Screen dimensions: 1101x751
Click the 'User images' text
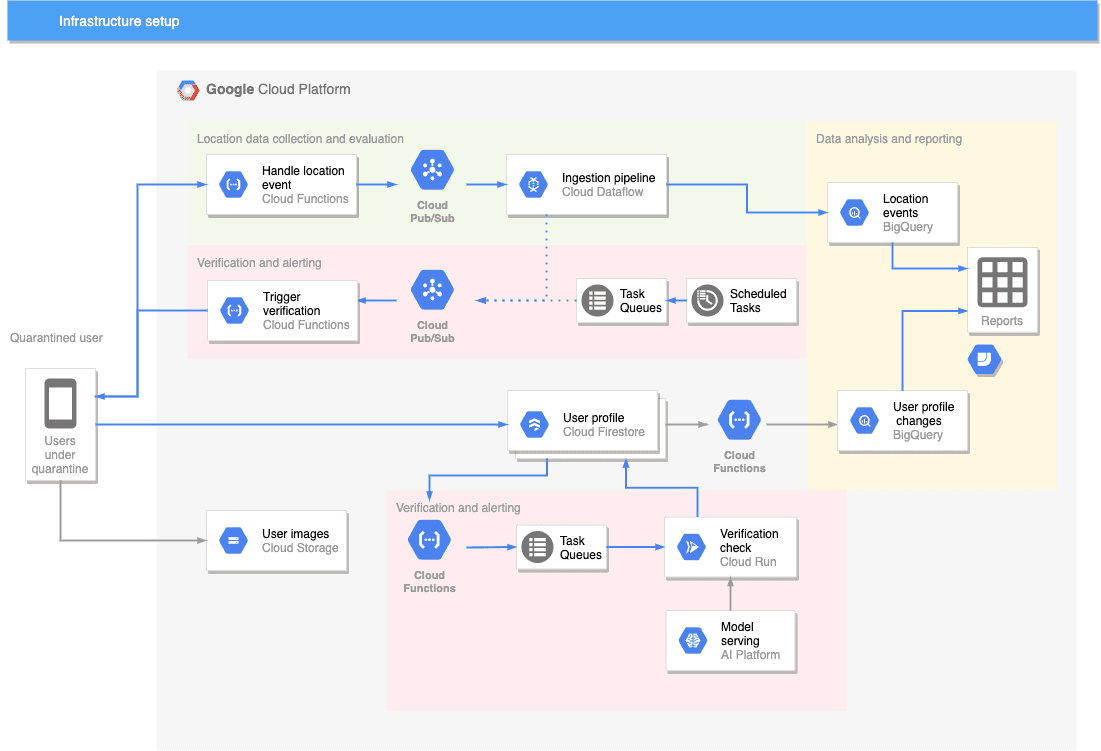coord(296,534)
